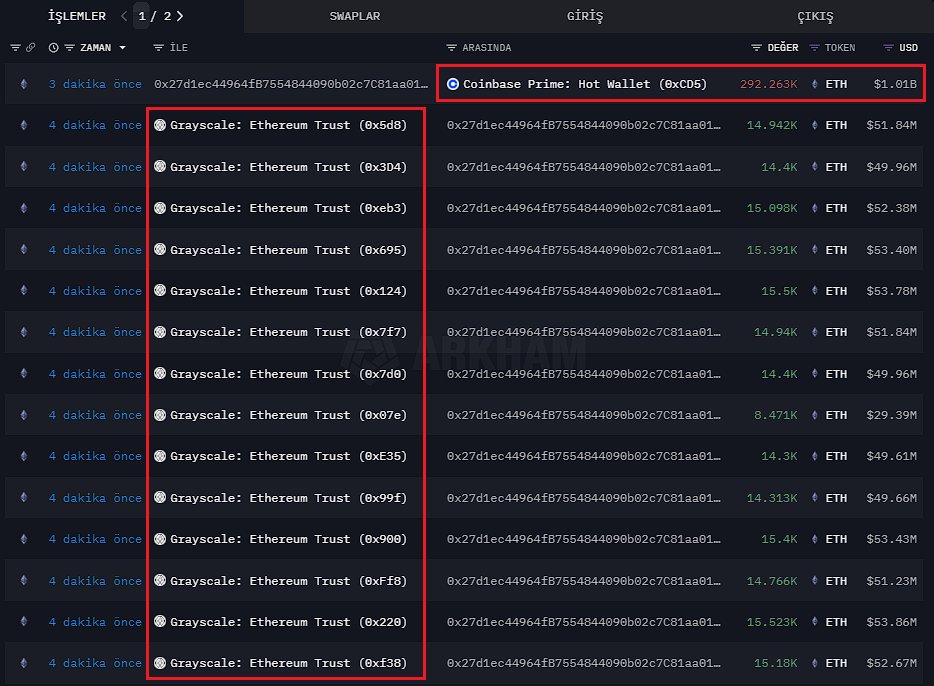
Task: Click the sender address 0x27d1ec... in first row
Action: [292, 84]
